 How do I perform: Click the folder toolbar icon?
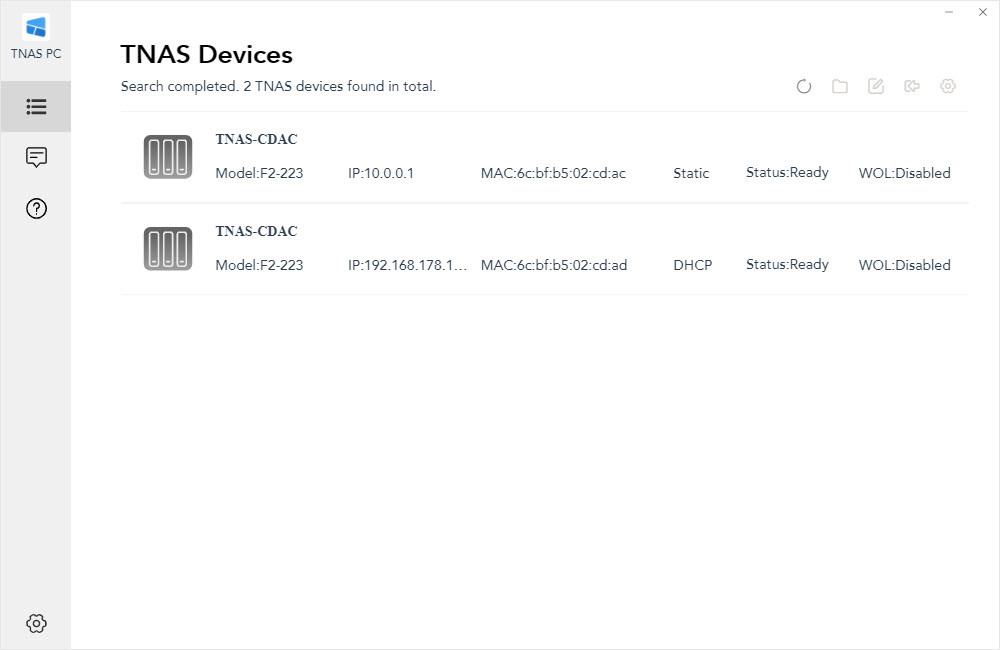coord(840,86)
